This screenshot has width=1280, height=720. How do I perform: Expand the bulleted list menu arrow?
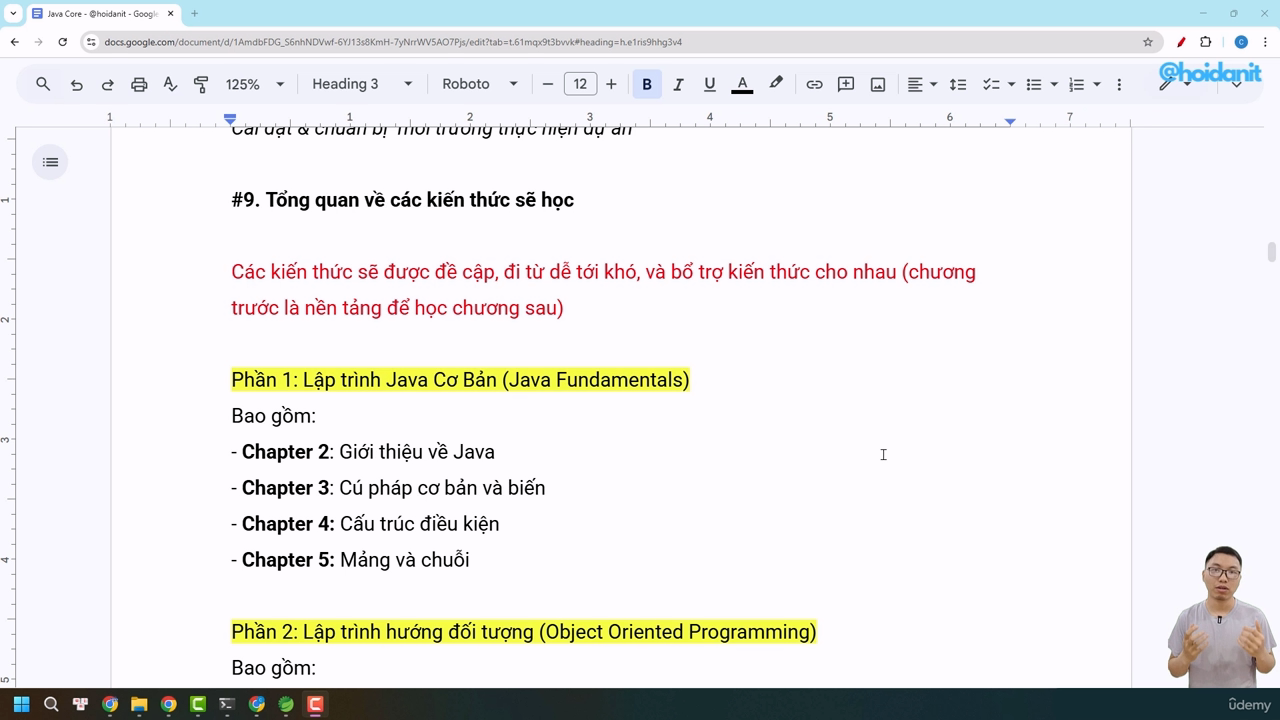[1054, 84]
